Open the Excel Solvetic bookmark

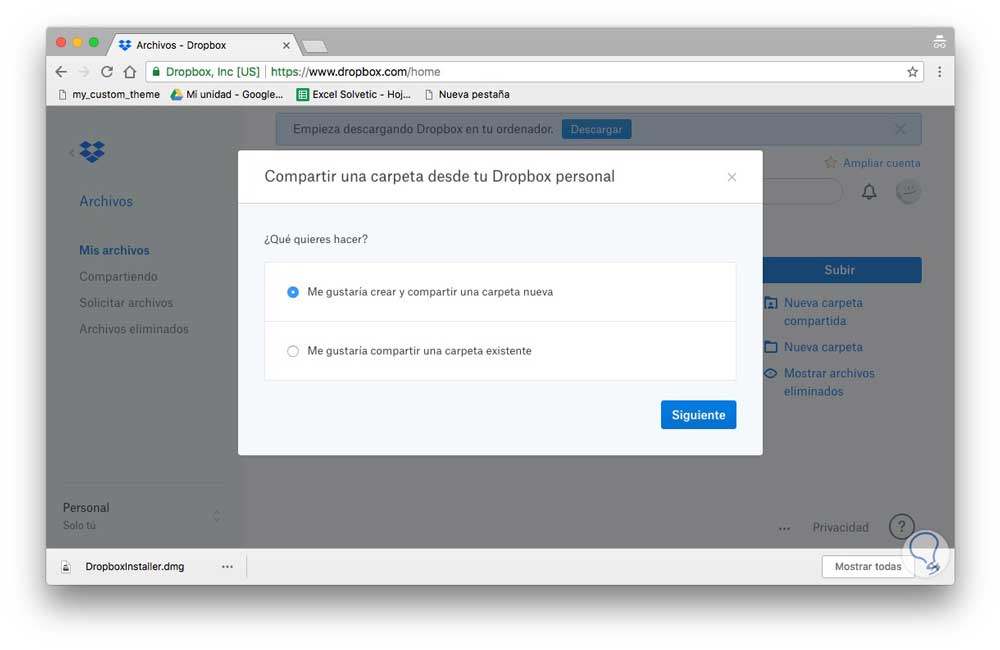point(353,94)
